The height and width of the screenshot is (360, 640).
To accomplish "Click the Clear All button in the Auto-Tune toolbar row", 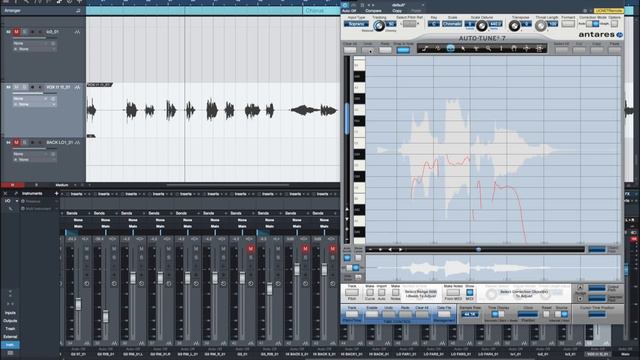I will click(x=350, y=50).
